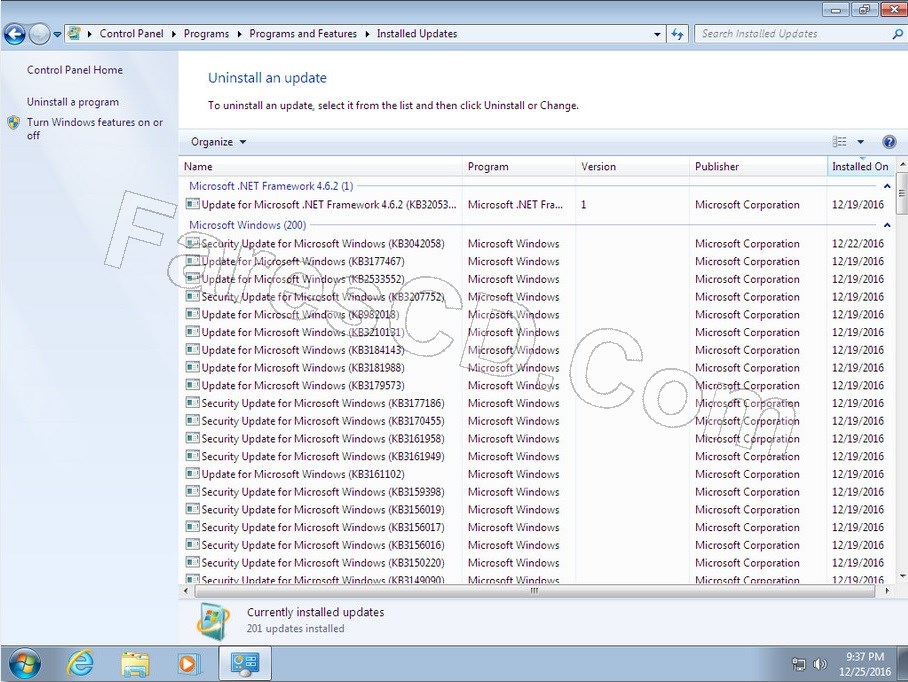The image size is (908, 682).
Task: Open Windows Media Player from taskbar
Action: point(188,664)
